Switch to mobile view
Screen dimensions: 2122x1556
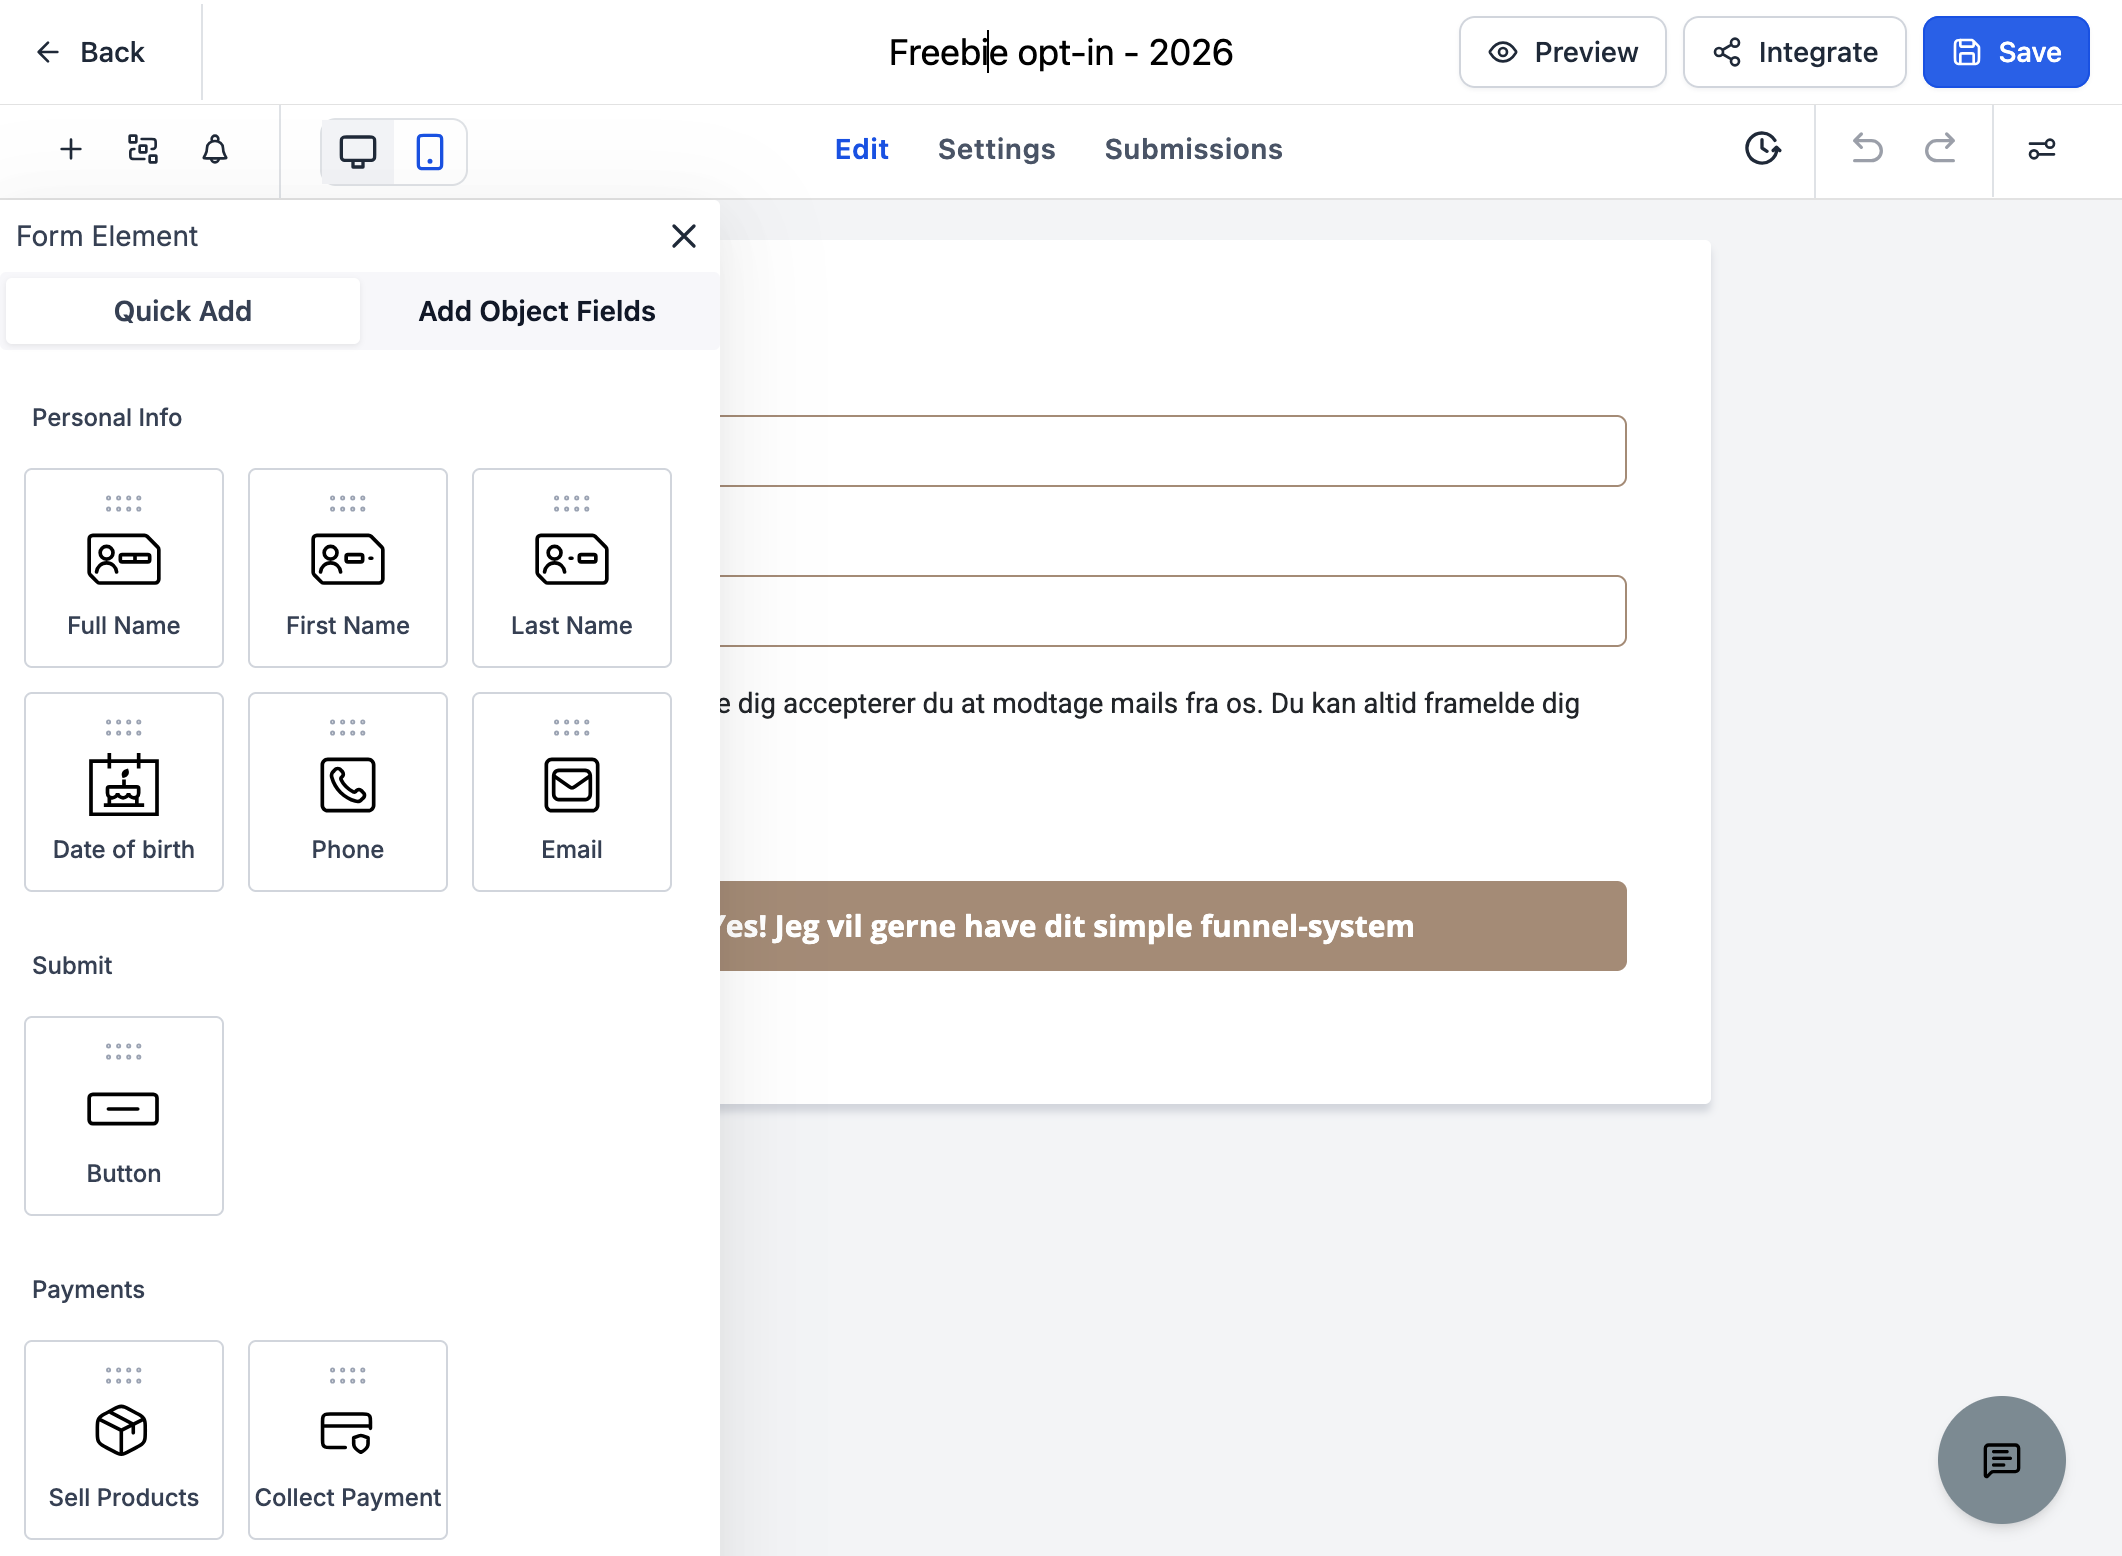tap(430, 152)
